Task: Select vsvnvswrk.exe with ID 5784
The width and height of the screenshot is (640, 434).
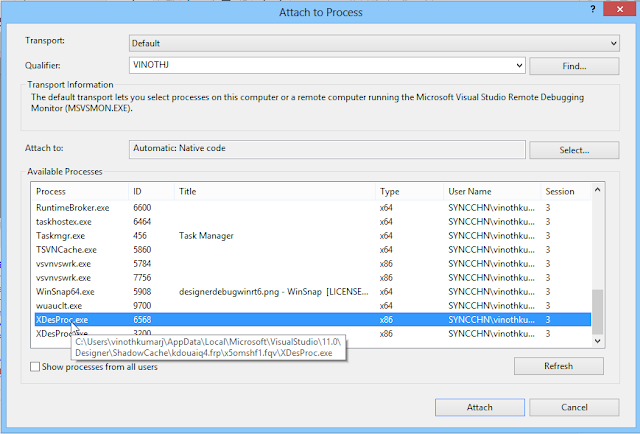Action: click(312, 264)
